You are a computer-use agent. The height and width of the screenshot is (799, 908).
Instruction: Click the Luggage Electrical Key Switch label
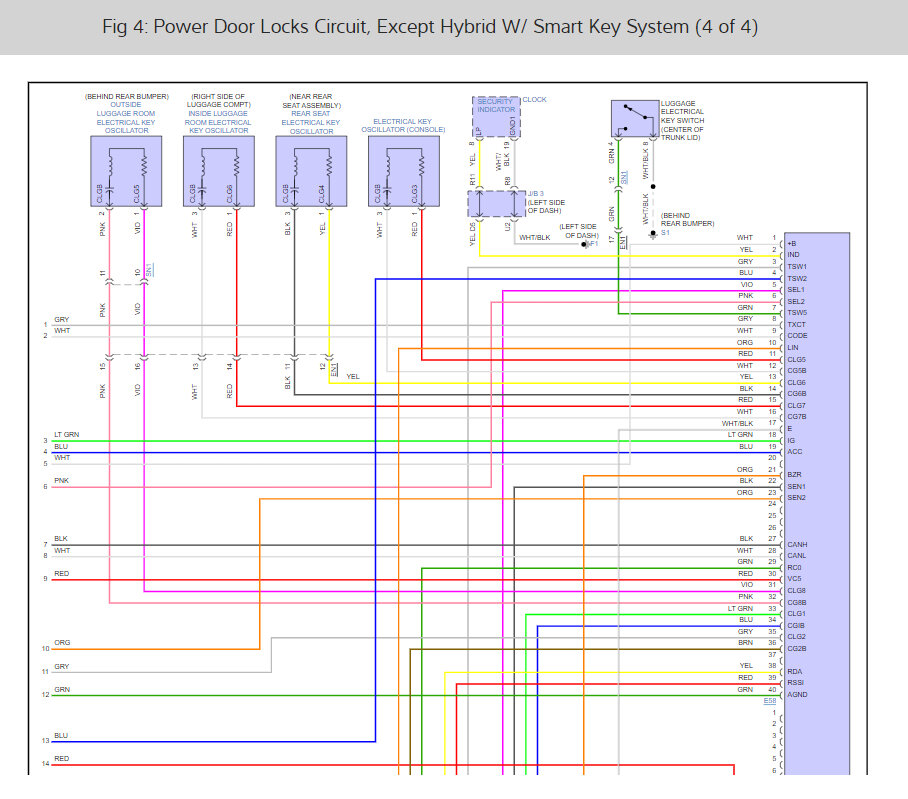click(x=683, y=120)
